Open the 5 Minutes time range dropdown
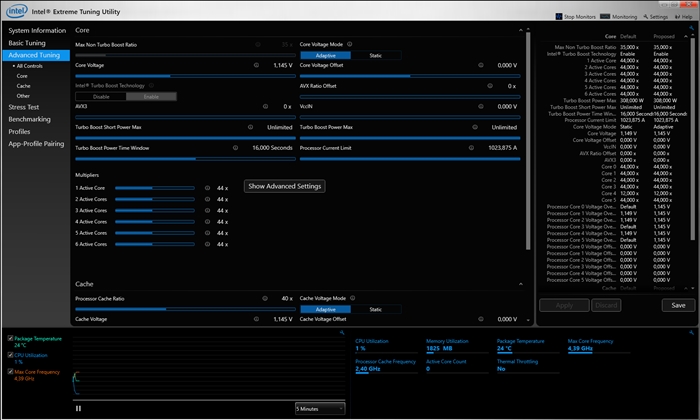 (x=320, y=408)
